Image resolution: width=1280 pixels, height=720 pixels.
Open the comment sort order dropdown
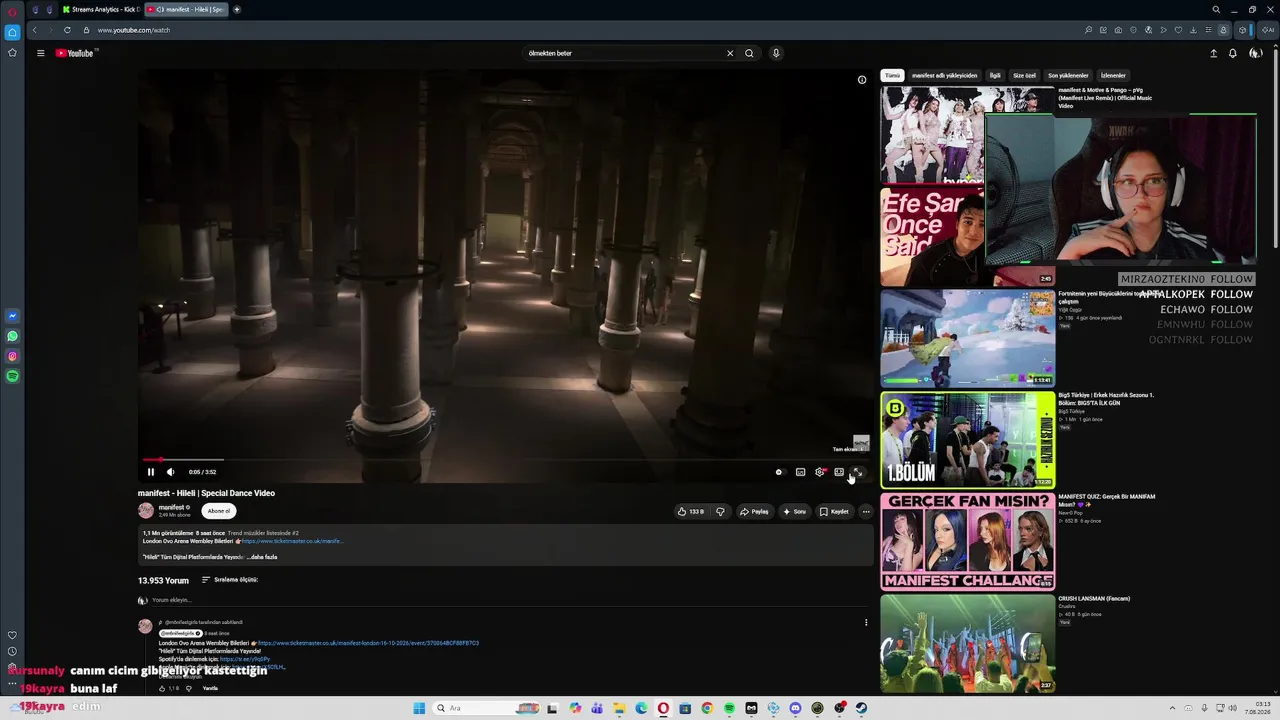point(230,580)
